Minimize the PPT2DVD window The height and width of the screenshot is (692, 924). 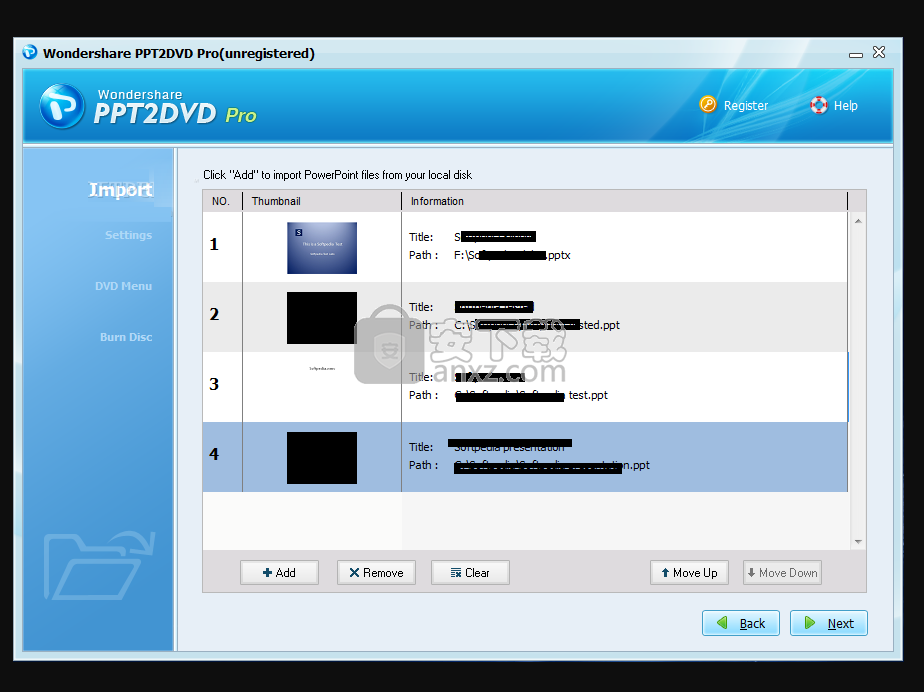[x=856, y=54]
